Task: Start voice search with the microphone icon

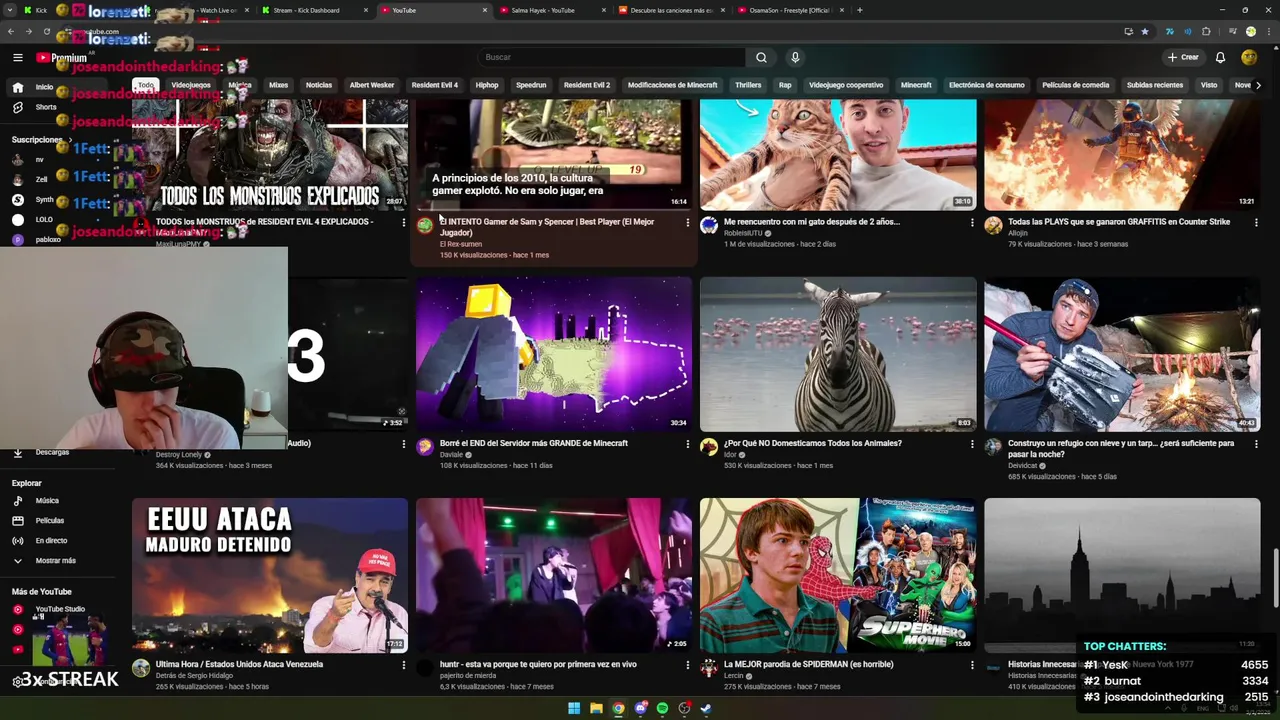Action: 795,57
